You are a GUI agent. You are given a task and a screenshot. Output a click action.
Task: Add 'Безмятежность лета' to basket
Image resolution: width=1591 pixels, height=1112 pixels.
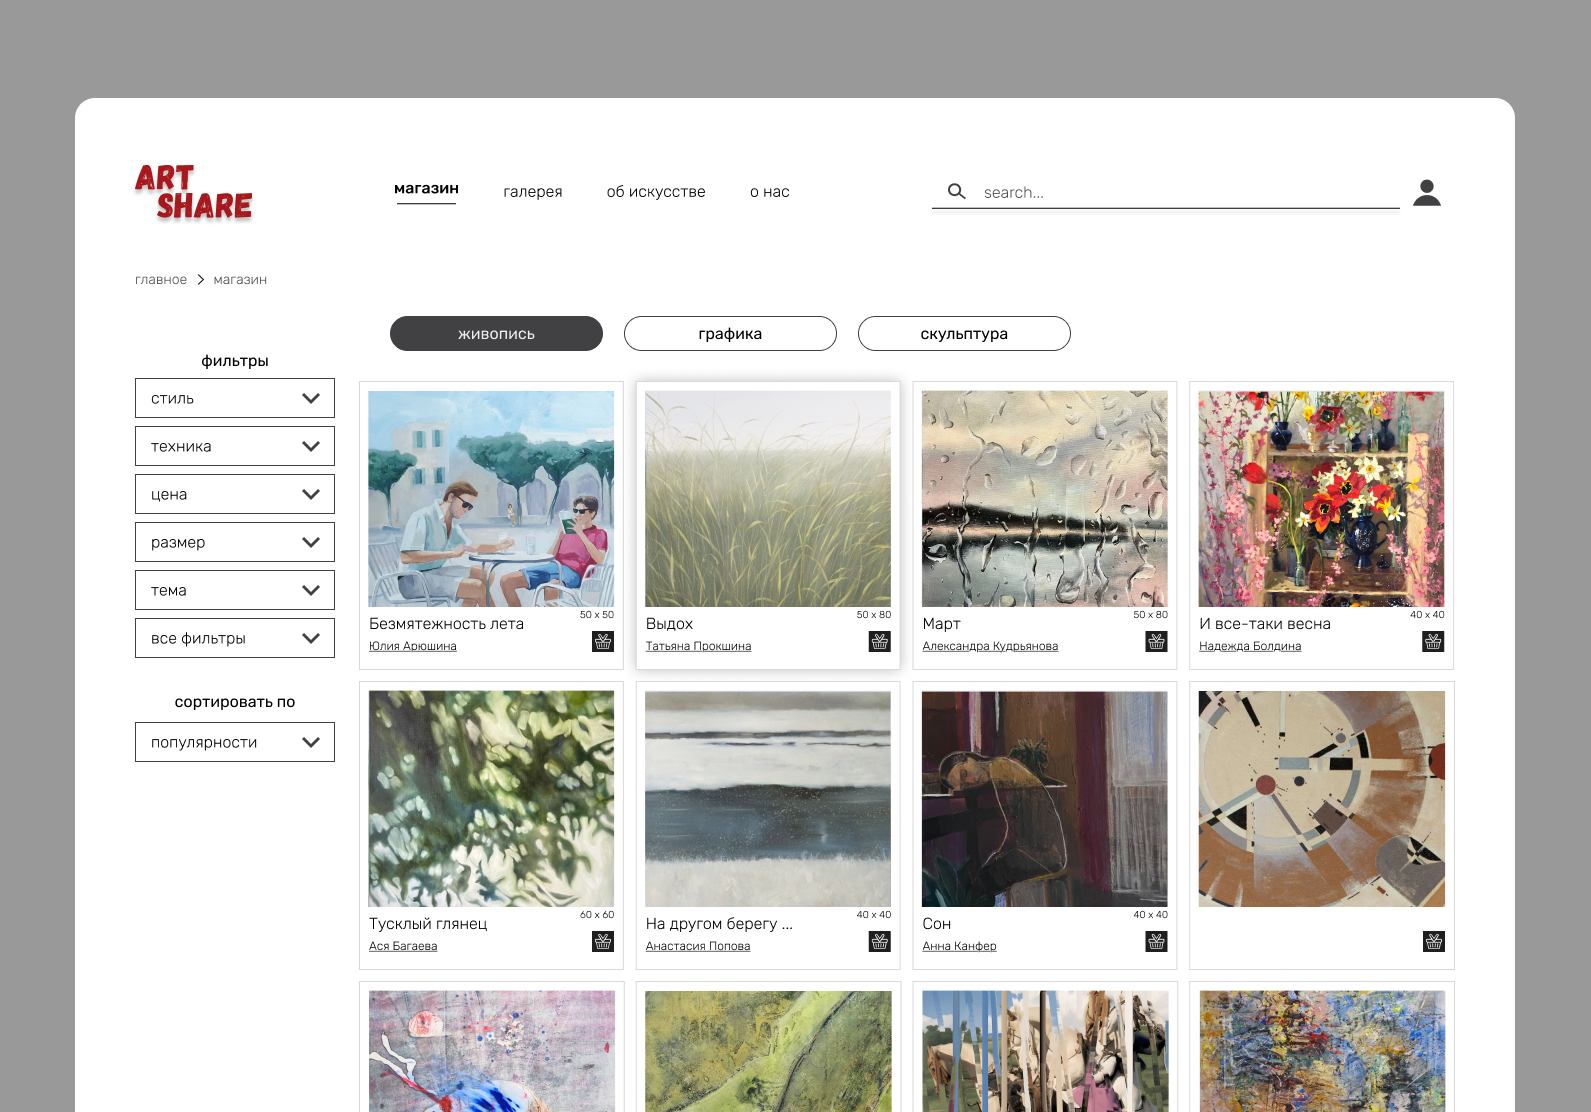point(603,642)
